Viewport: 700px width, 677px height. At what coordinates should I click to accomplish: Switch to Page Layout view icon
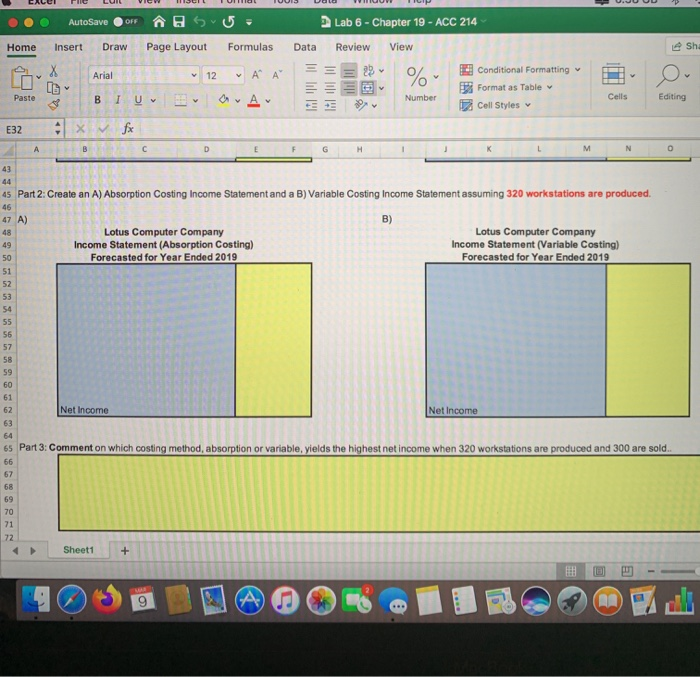pos(599,571)
